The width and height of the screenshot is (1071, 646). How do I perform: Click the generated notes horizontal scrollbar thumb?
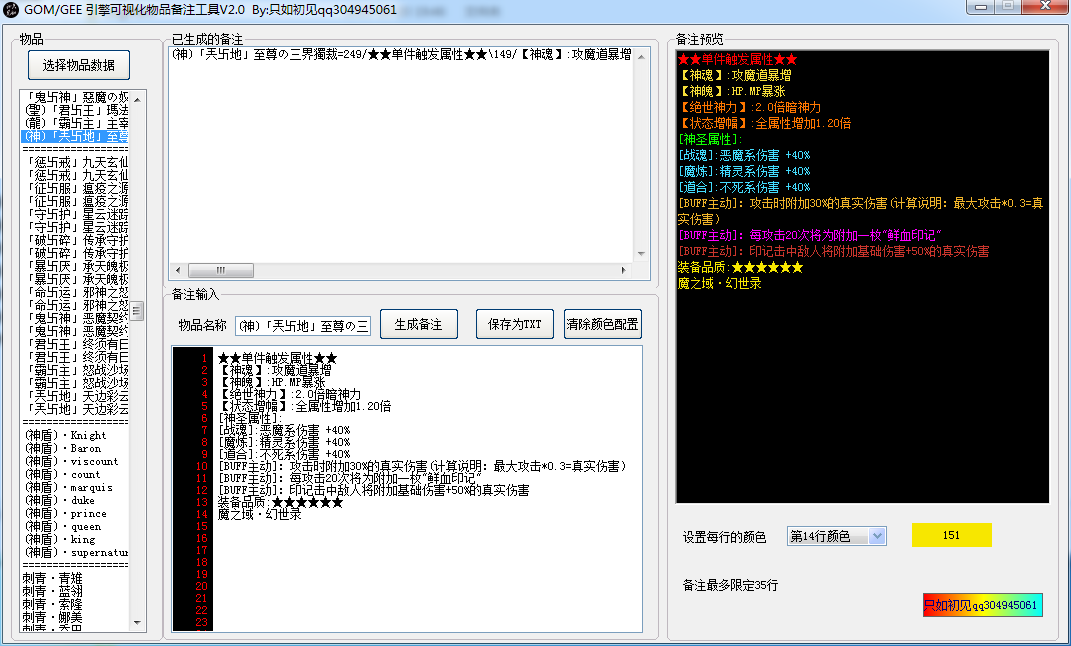click(221, 270)
